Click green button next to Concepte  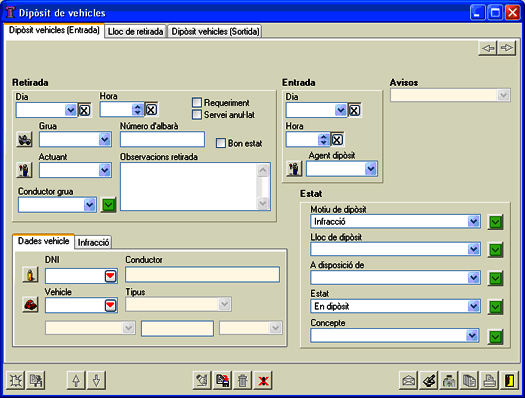click(x=496, y=337)
